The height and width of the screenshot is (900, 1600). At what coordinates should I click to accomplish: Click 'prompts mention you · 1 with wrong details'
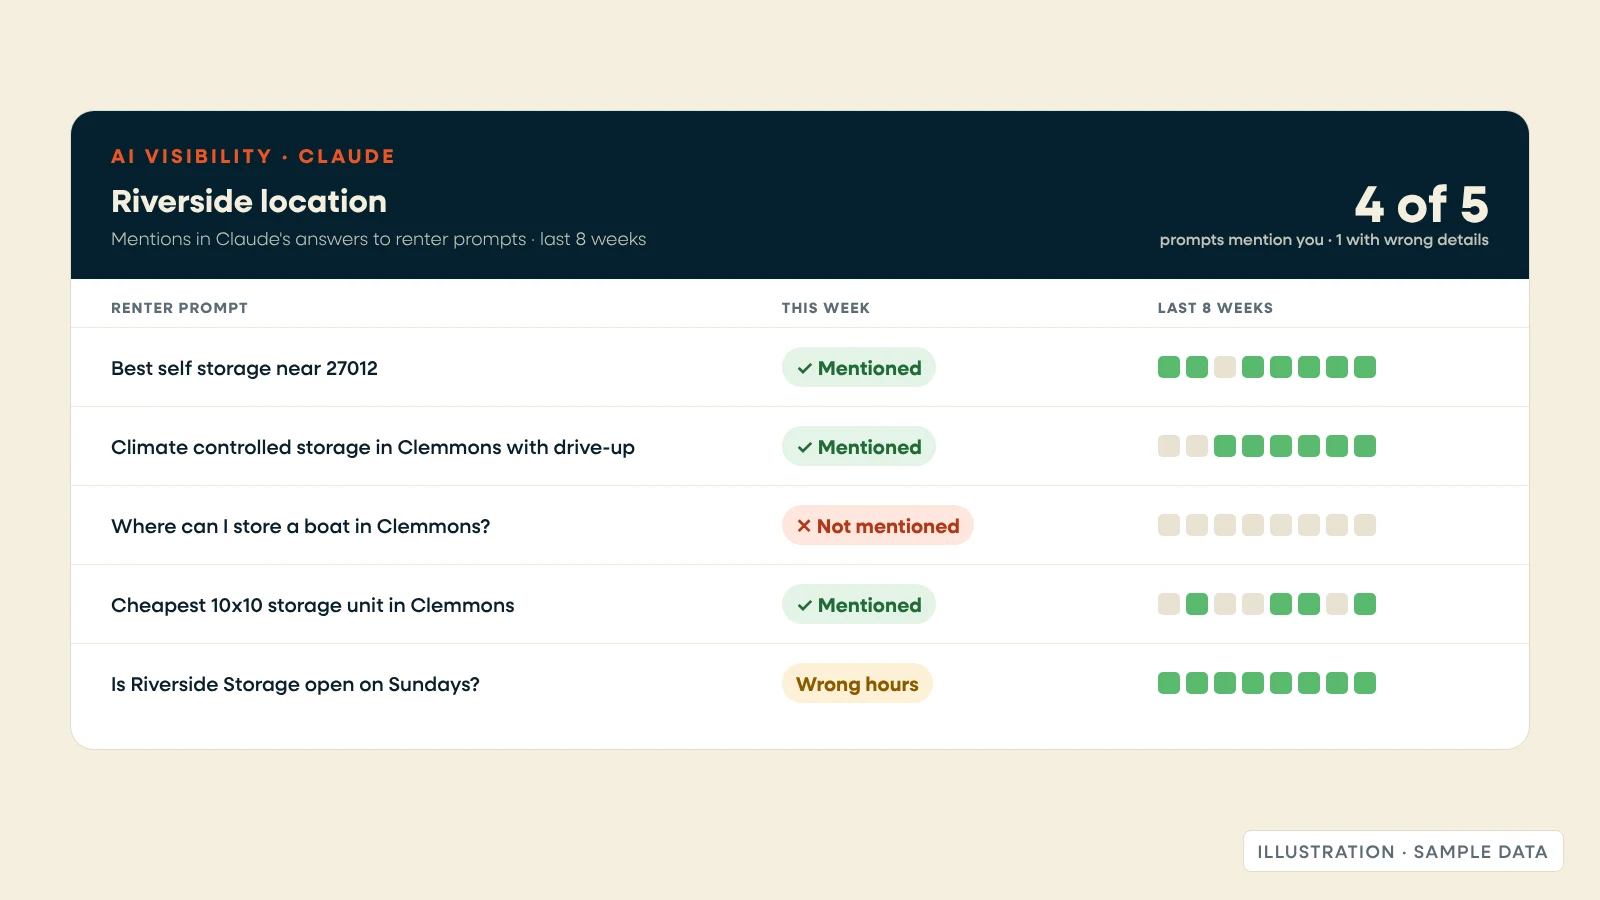1324,240
